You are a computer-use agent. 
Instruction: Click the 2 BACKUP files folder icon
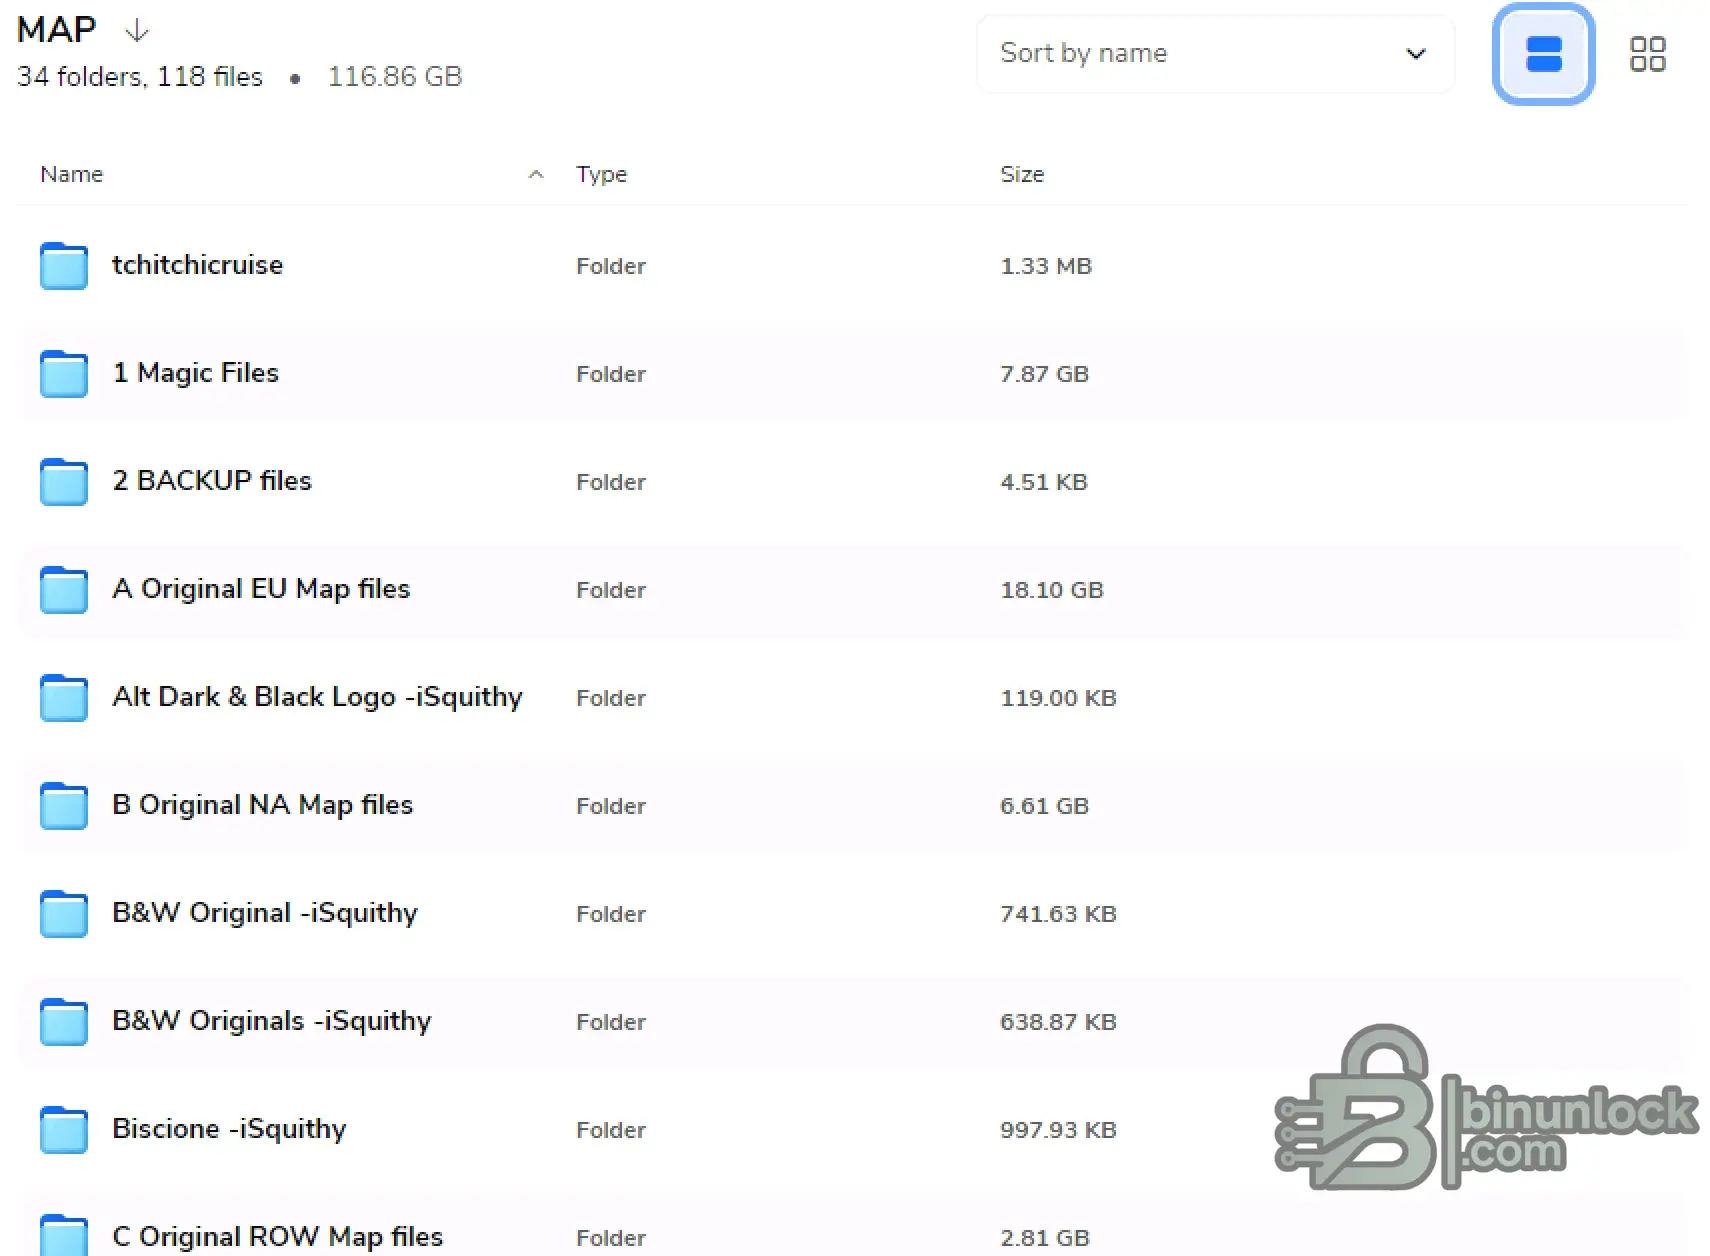(x=63, y=482)
